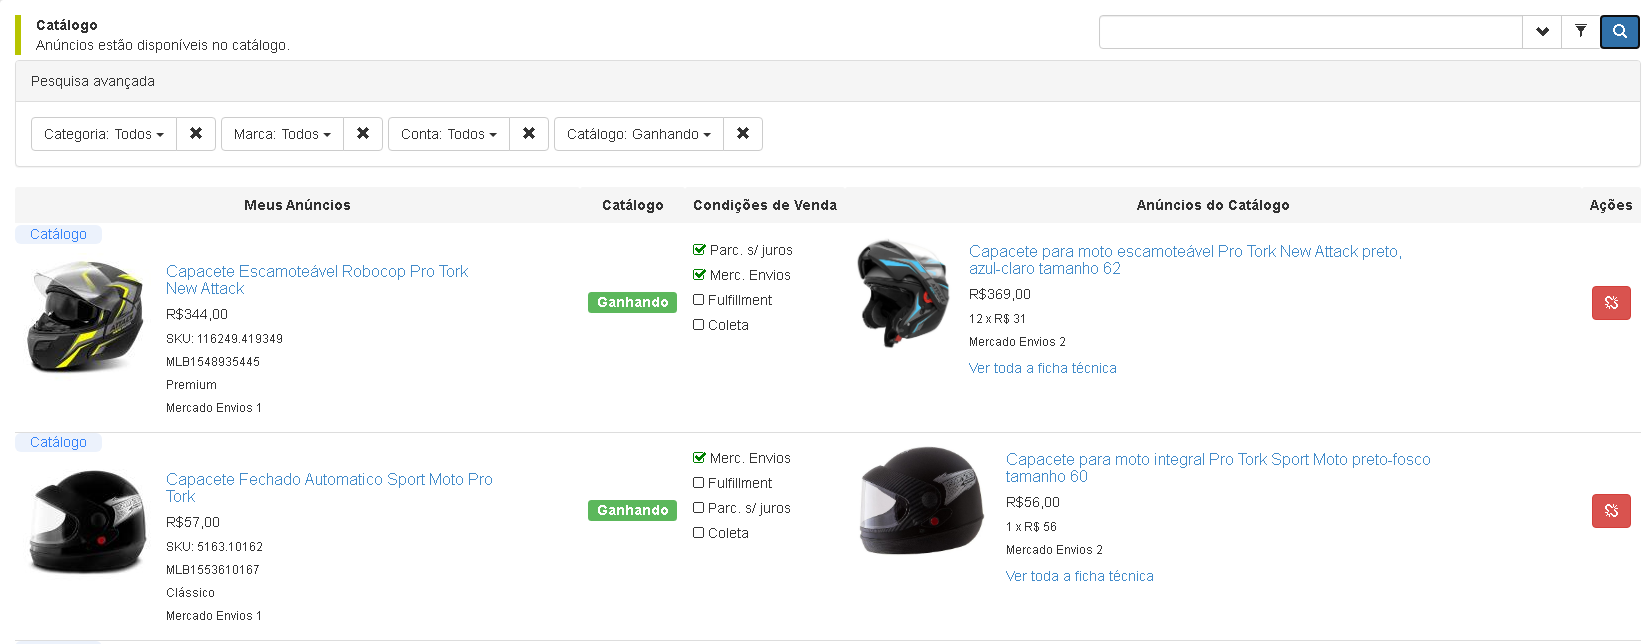The image size is (1645, 644).
Task: Focus the catalog search input field
Action: [x=1310, y=32]
